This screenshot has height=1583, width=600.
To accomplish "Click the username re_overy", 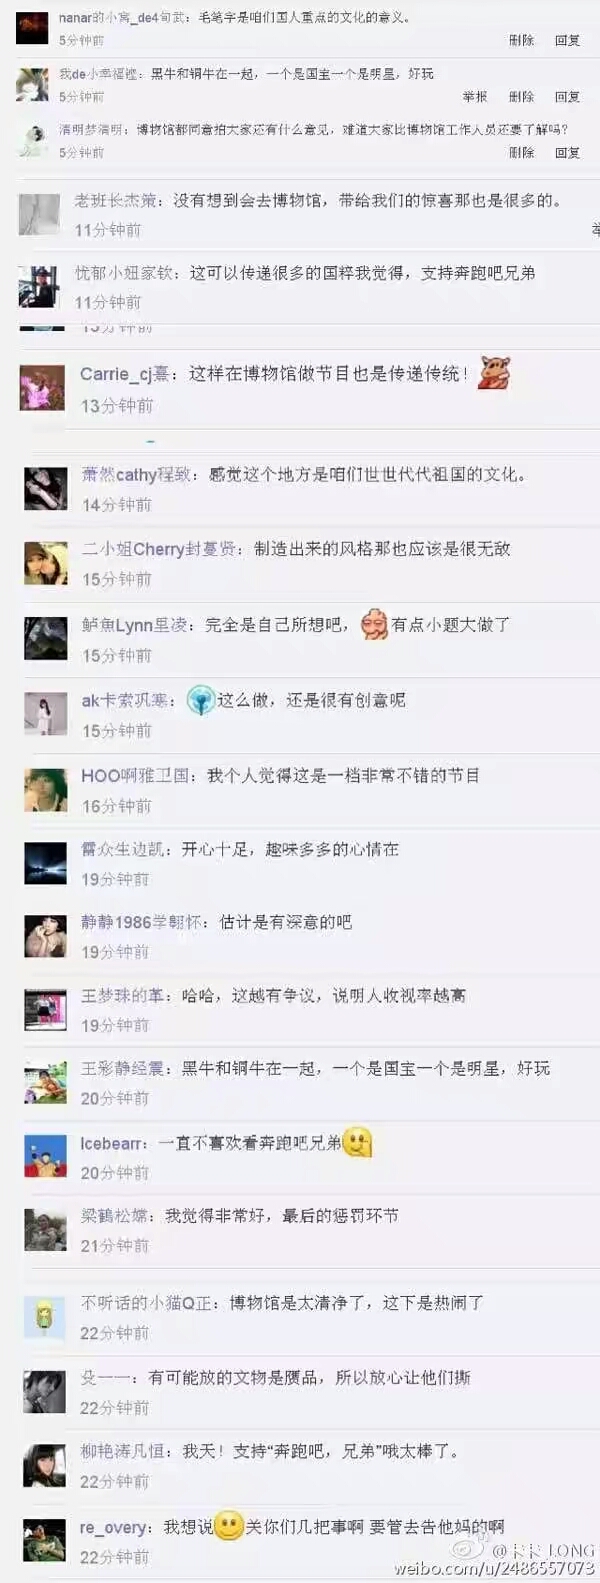I will (116, 1527).
